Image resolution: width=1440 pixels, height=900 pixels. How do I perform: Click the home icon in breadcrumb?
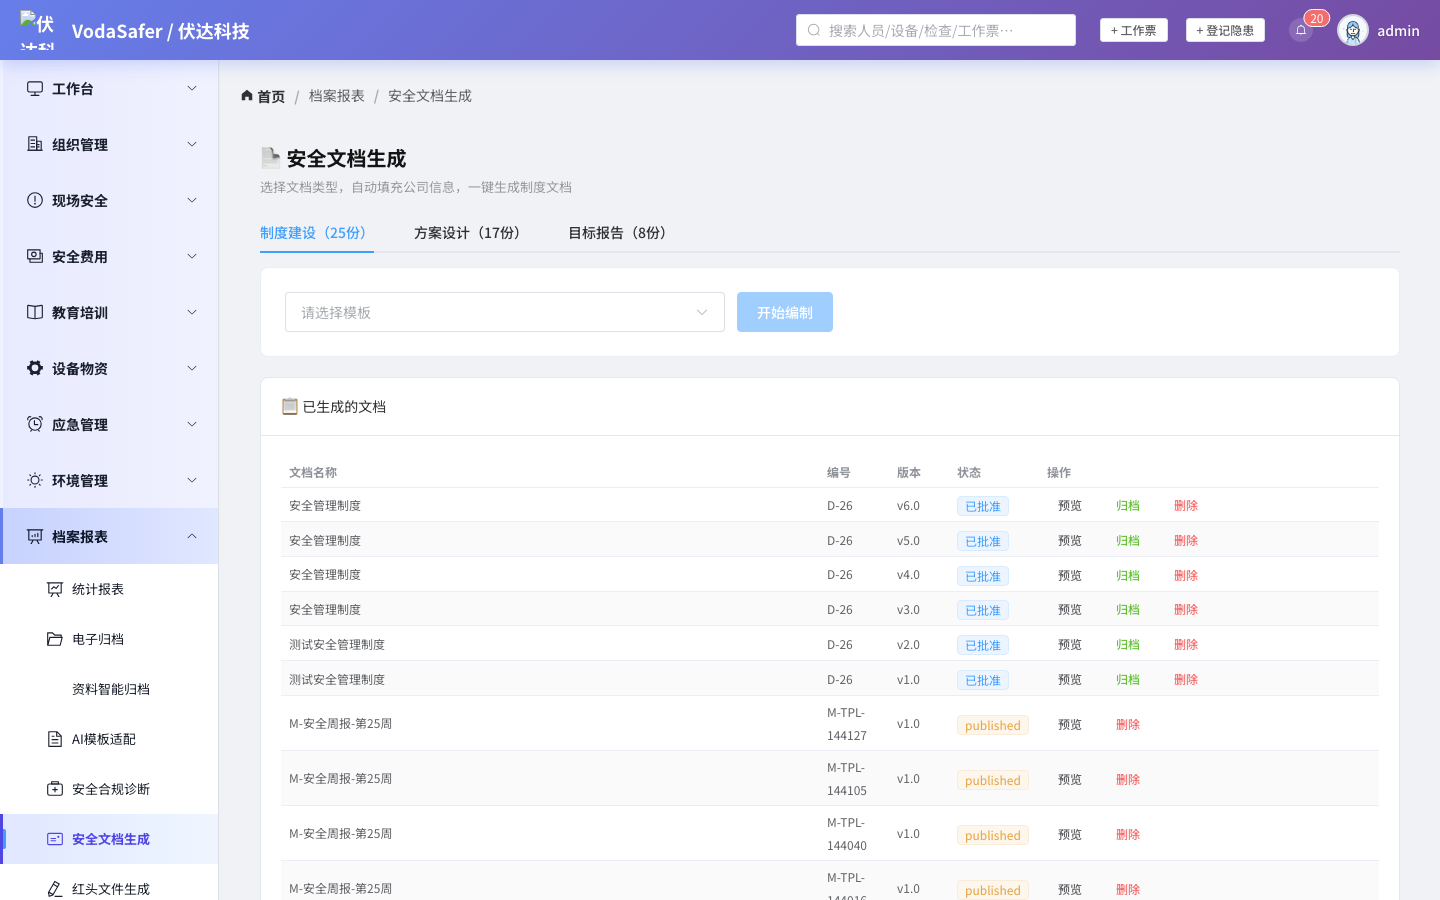pos(247,96)
